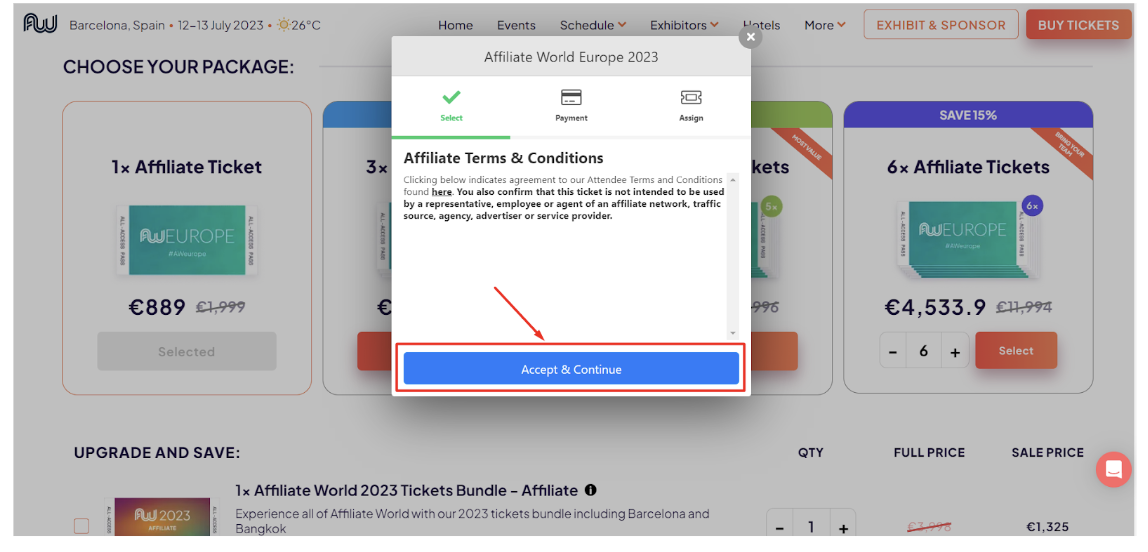Screen dimensions: 1148x552
Task: Click the SALE PRICE column header
Action: 1047,452
